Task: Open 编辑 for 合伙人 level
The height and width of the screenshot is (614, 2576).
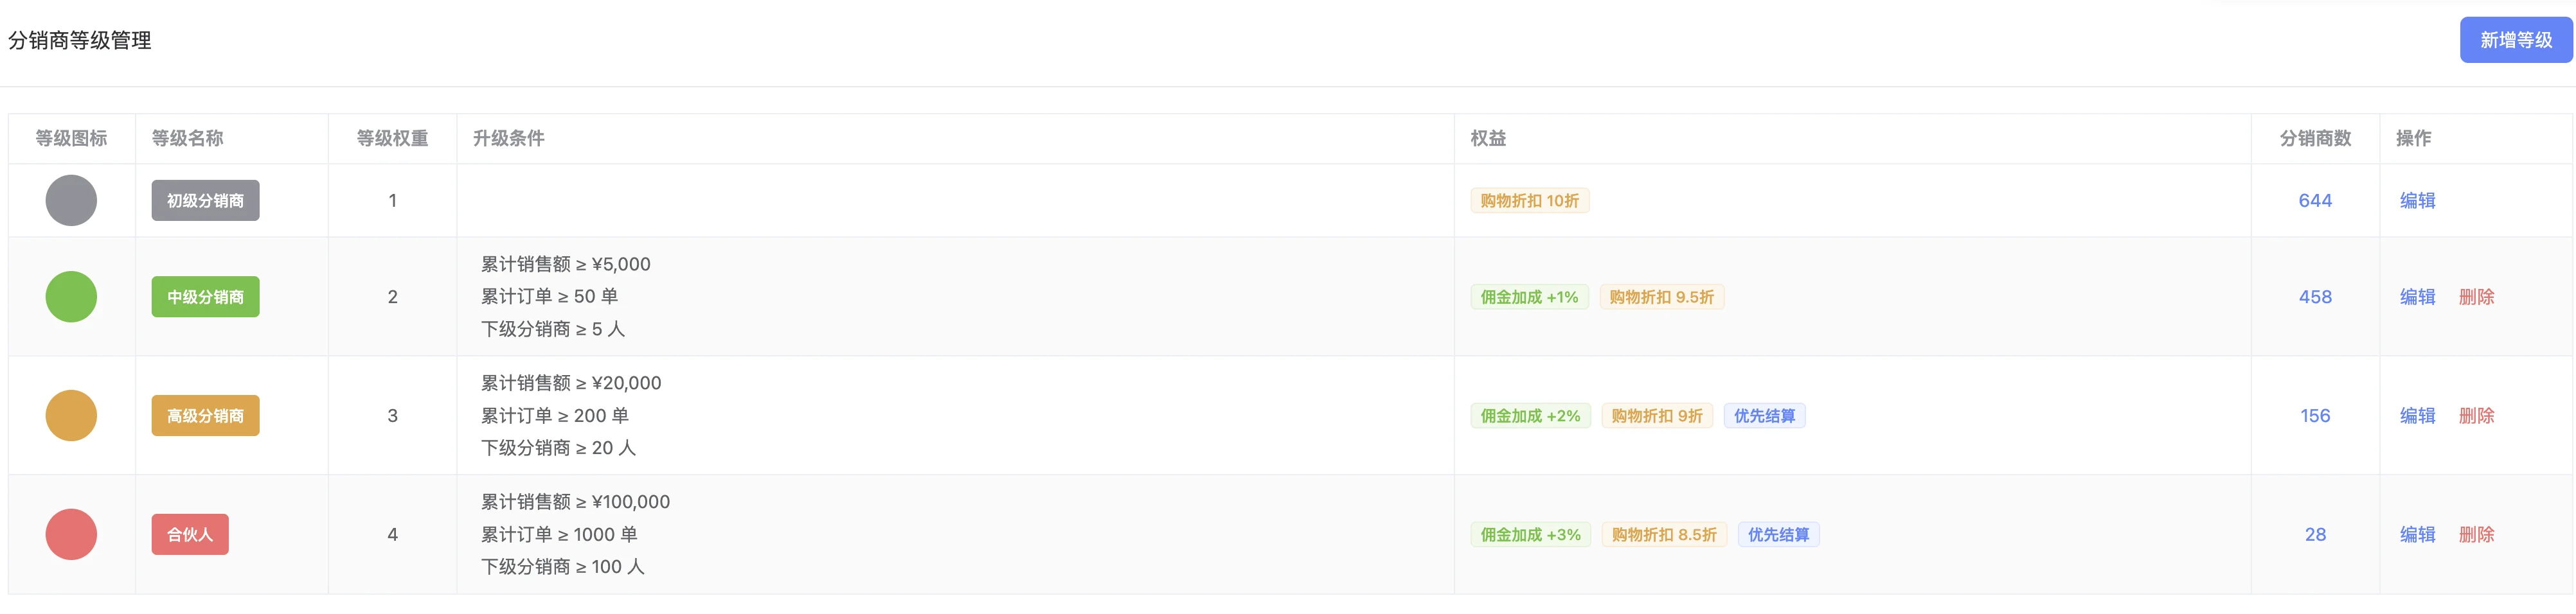Action: (2417, 534)
